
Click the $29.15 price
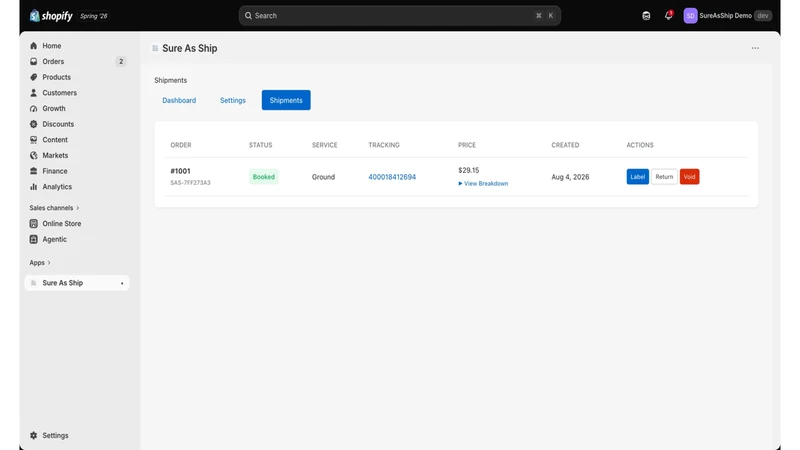tap(468, 170)
